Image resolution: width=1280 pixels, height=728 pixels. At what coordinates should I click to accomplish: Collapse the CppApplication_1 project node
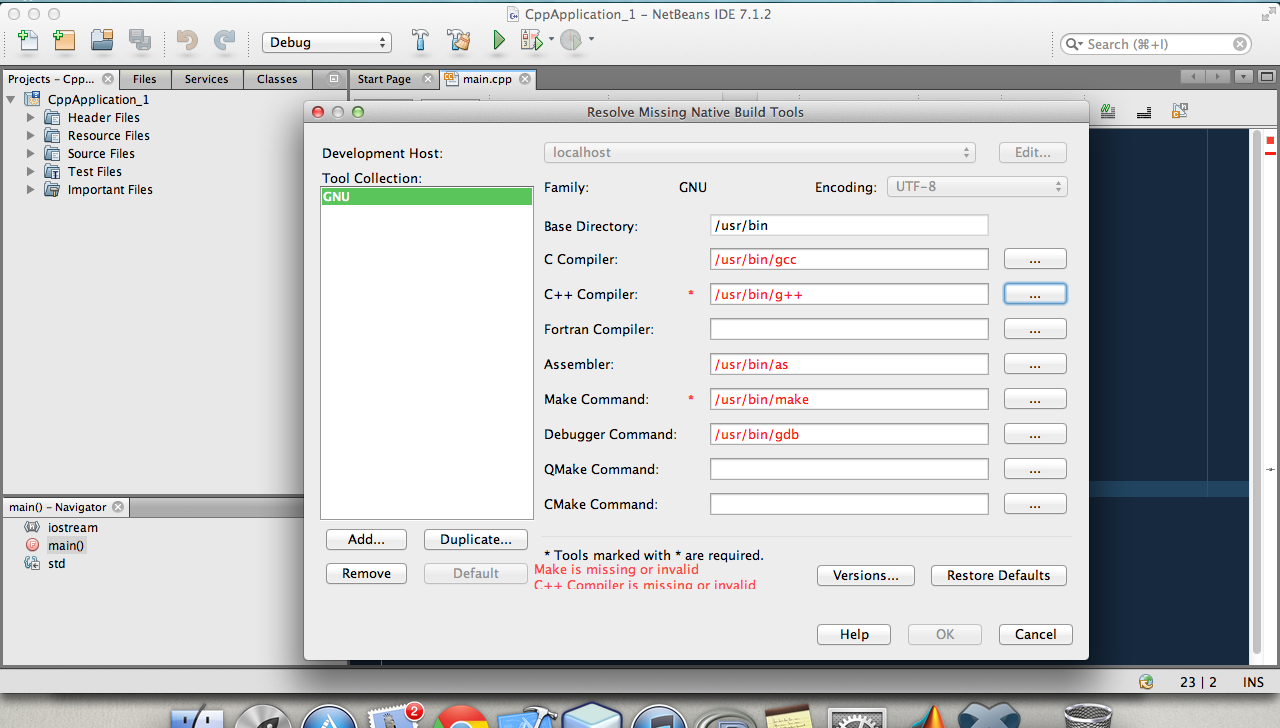pos(11,99)
